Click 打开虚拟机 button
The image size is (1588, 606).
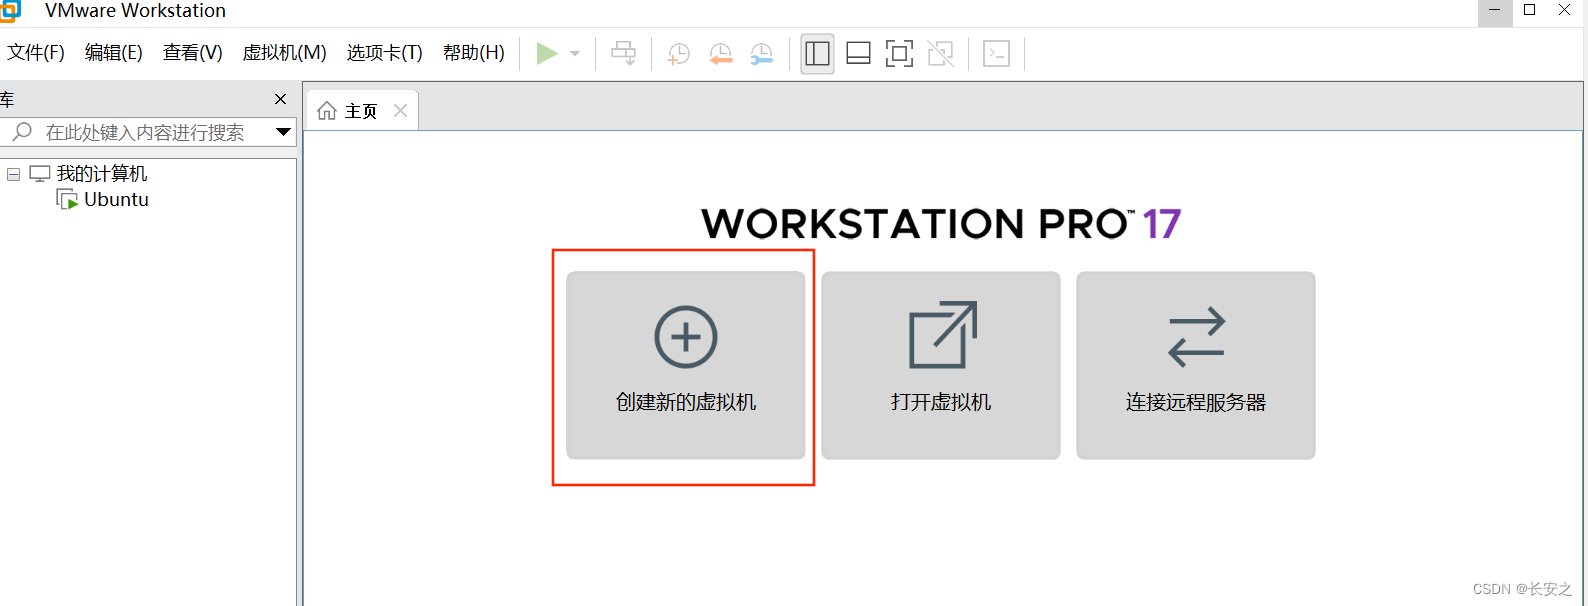click(941, 365)
